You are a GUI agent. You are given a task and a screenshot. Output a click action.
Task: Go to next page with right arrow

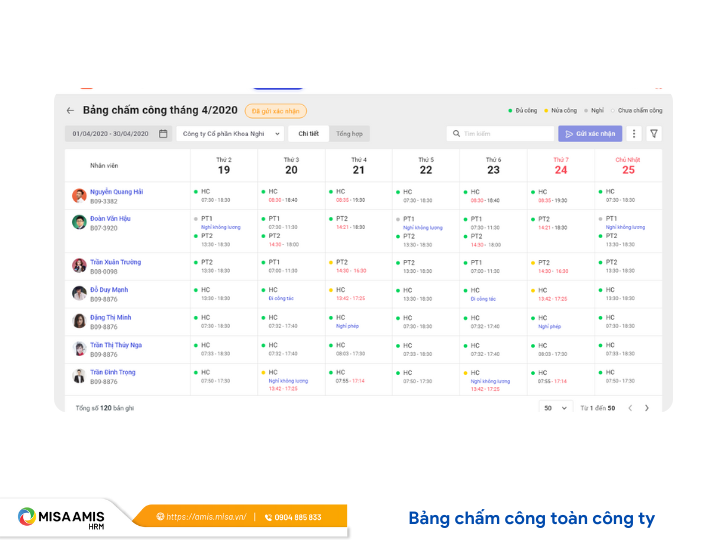pyautogui.click(x=647, y=408)
